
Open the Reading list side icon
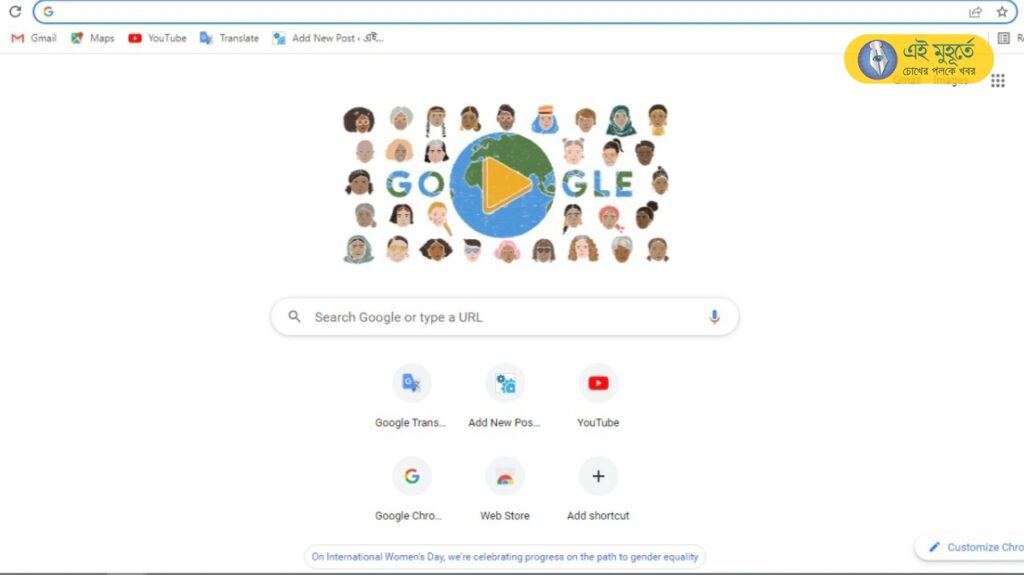pyautogui.click(x=1004, y=39)
